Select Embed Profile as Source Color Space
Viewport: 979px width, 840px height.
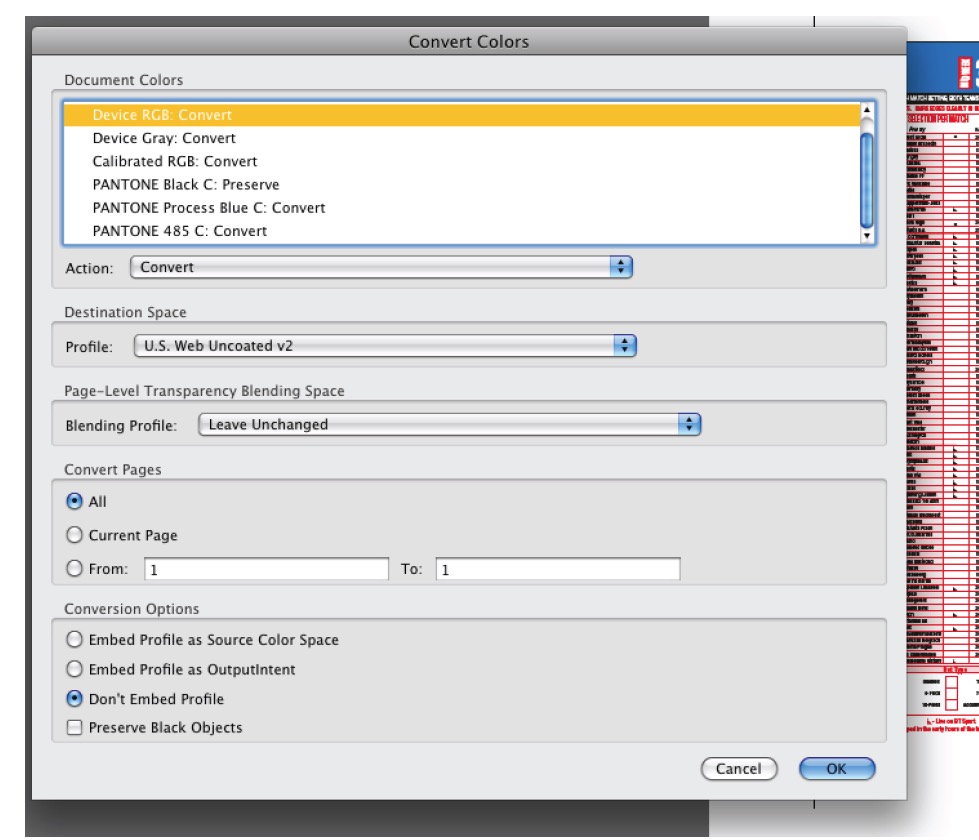[74, 640]
